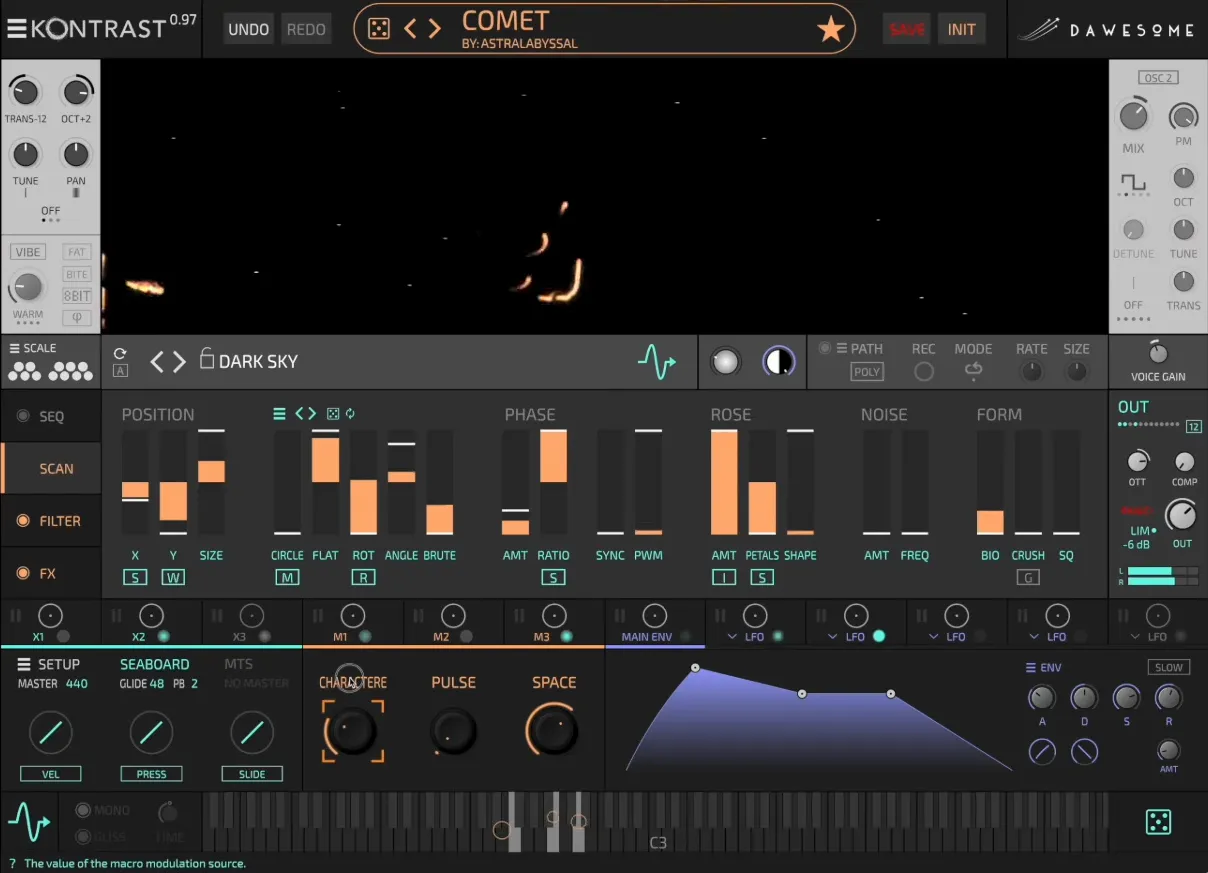
Task: Expand the first LFO dropdown chevron
Action: tap(733, 637)
